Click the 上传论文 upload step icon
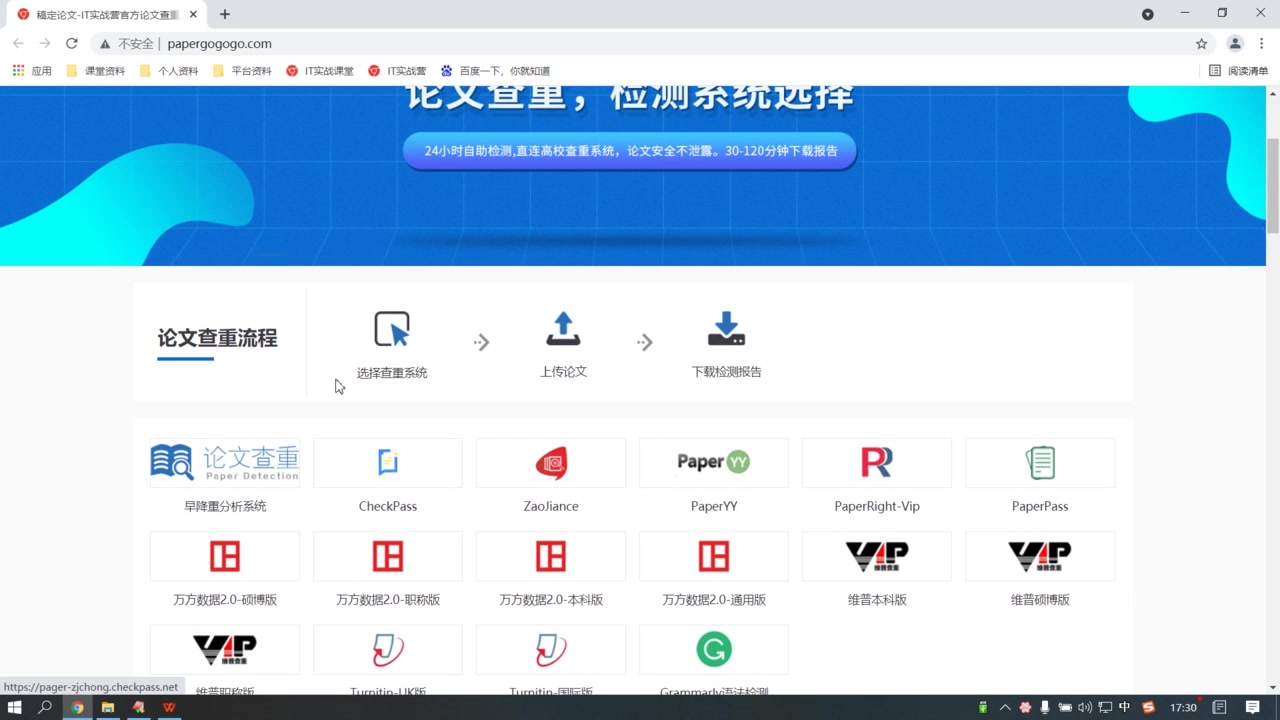Image resolution: width=1280 pixels, height=720 pixels. (563, 328)
